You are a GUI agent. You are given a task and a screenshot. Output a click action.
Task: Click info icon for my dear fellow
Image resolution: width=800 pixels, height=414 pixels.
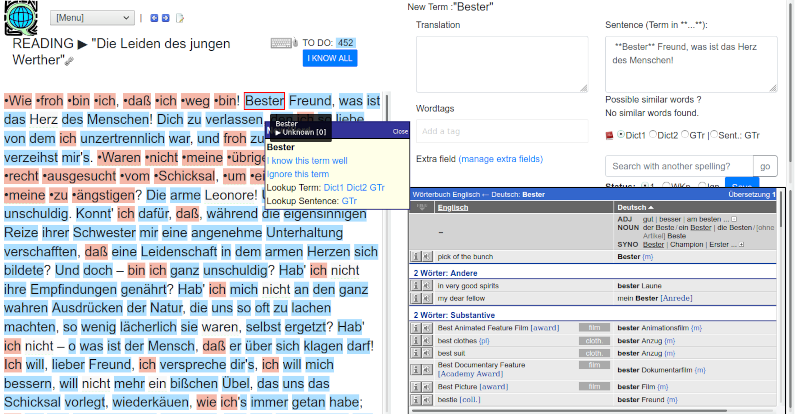click(x=416, y=298)
